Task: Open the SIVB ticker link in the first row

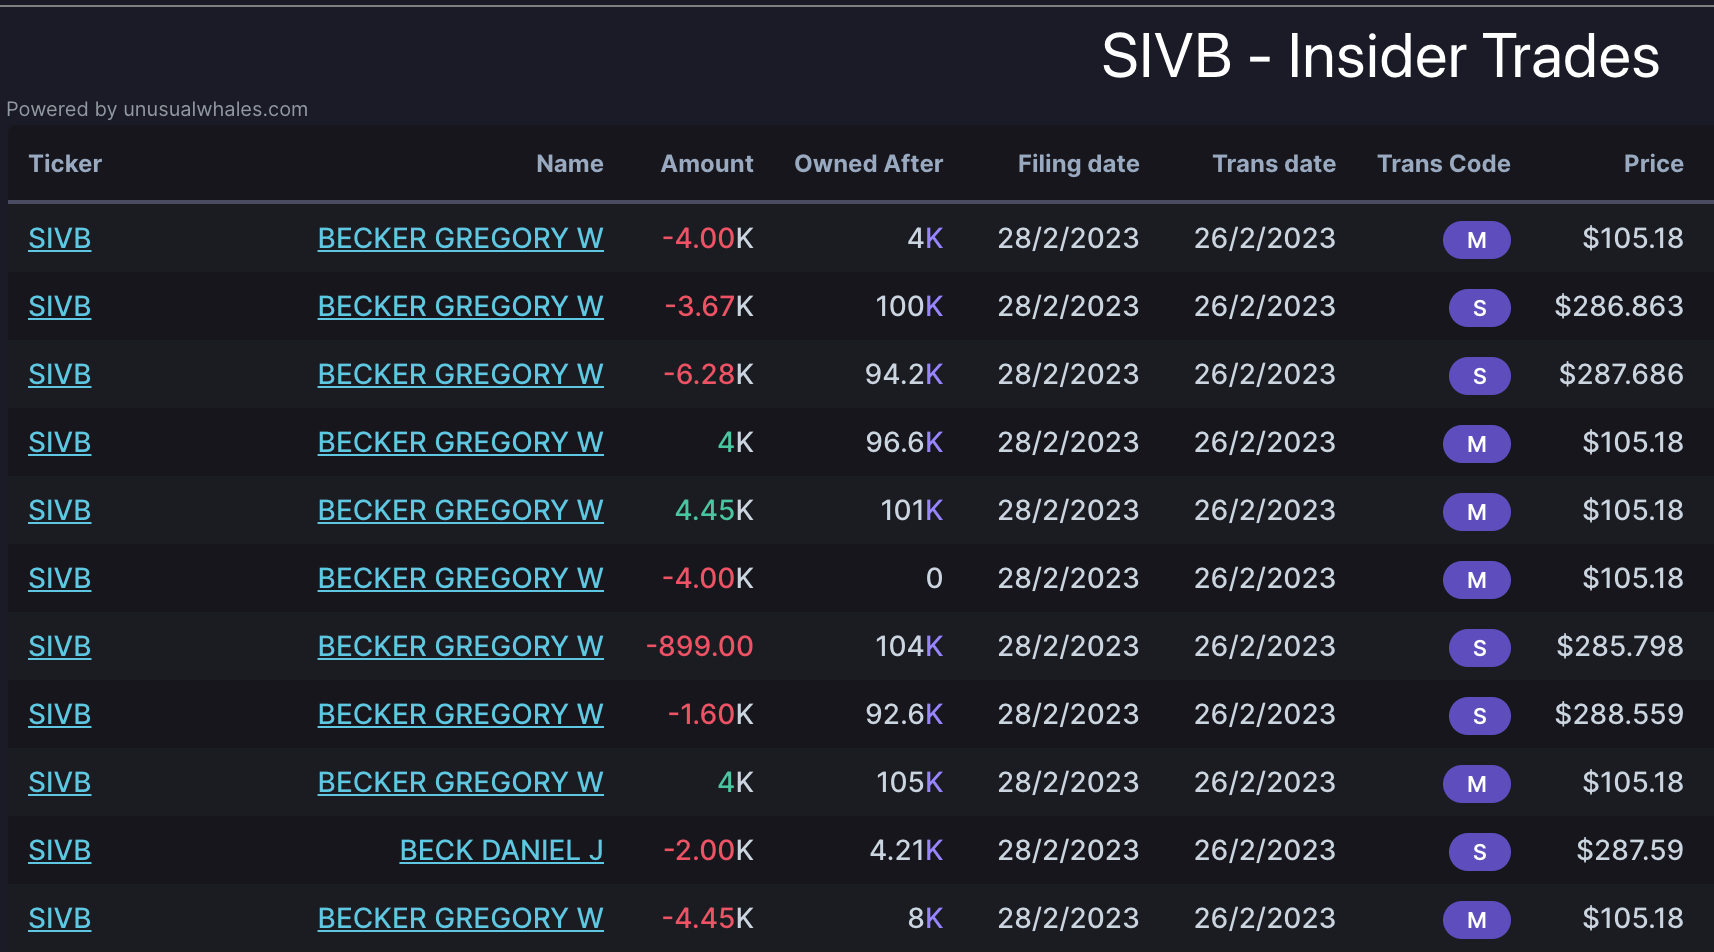Action: coord(59,238)
